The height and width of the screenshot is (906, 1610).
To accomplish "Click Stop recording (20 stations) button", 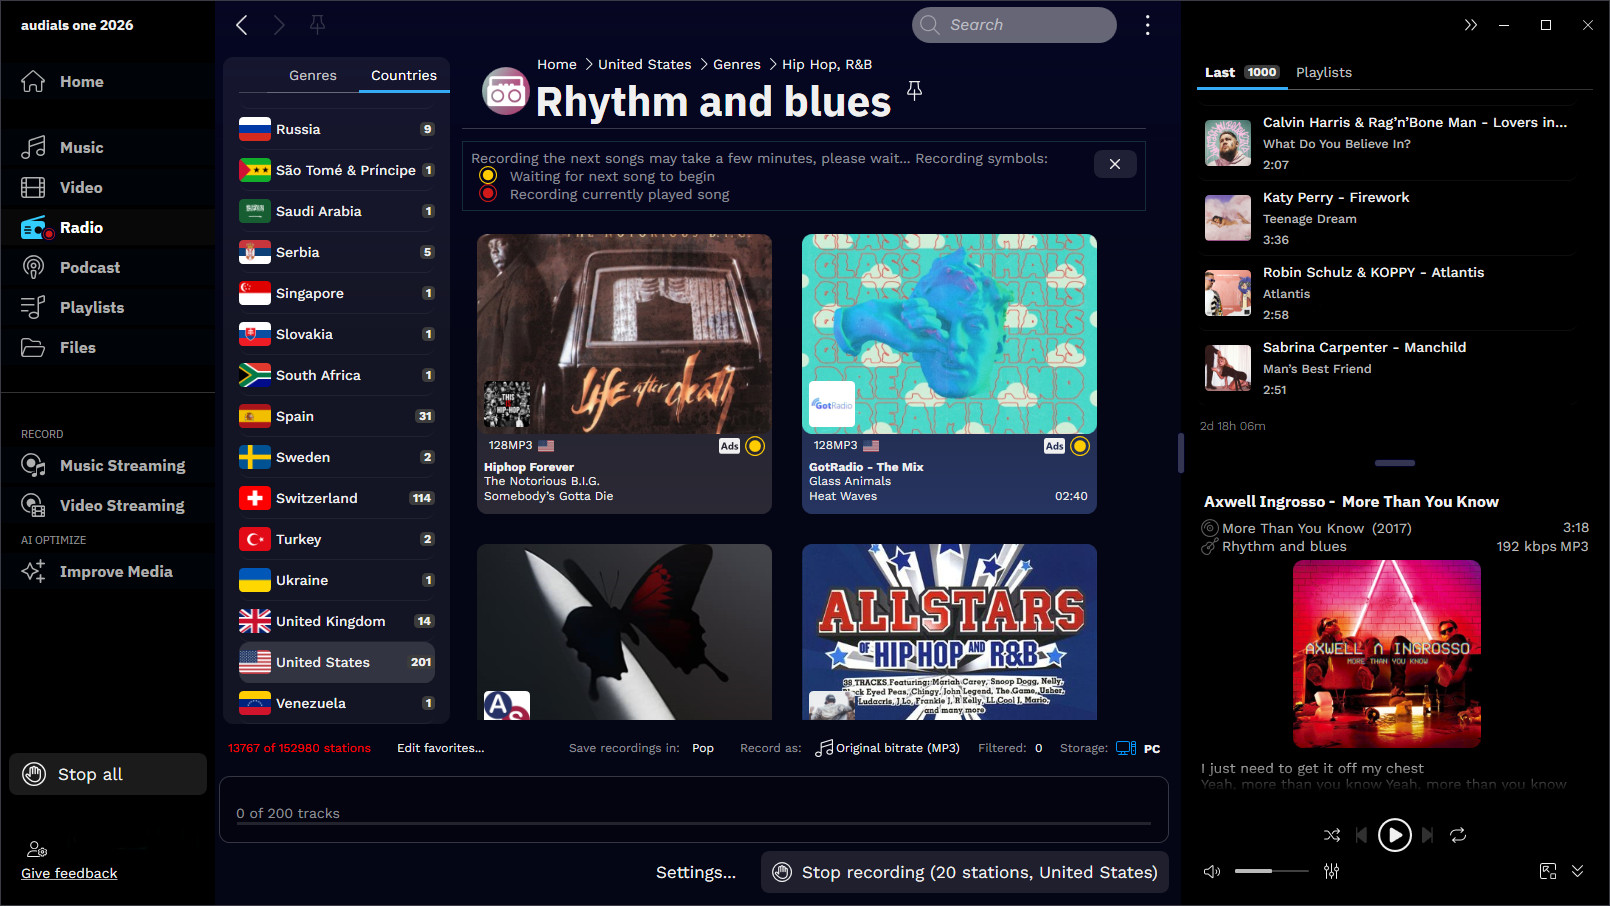I will tap(965, 872).
